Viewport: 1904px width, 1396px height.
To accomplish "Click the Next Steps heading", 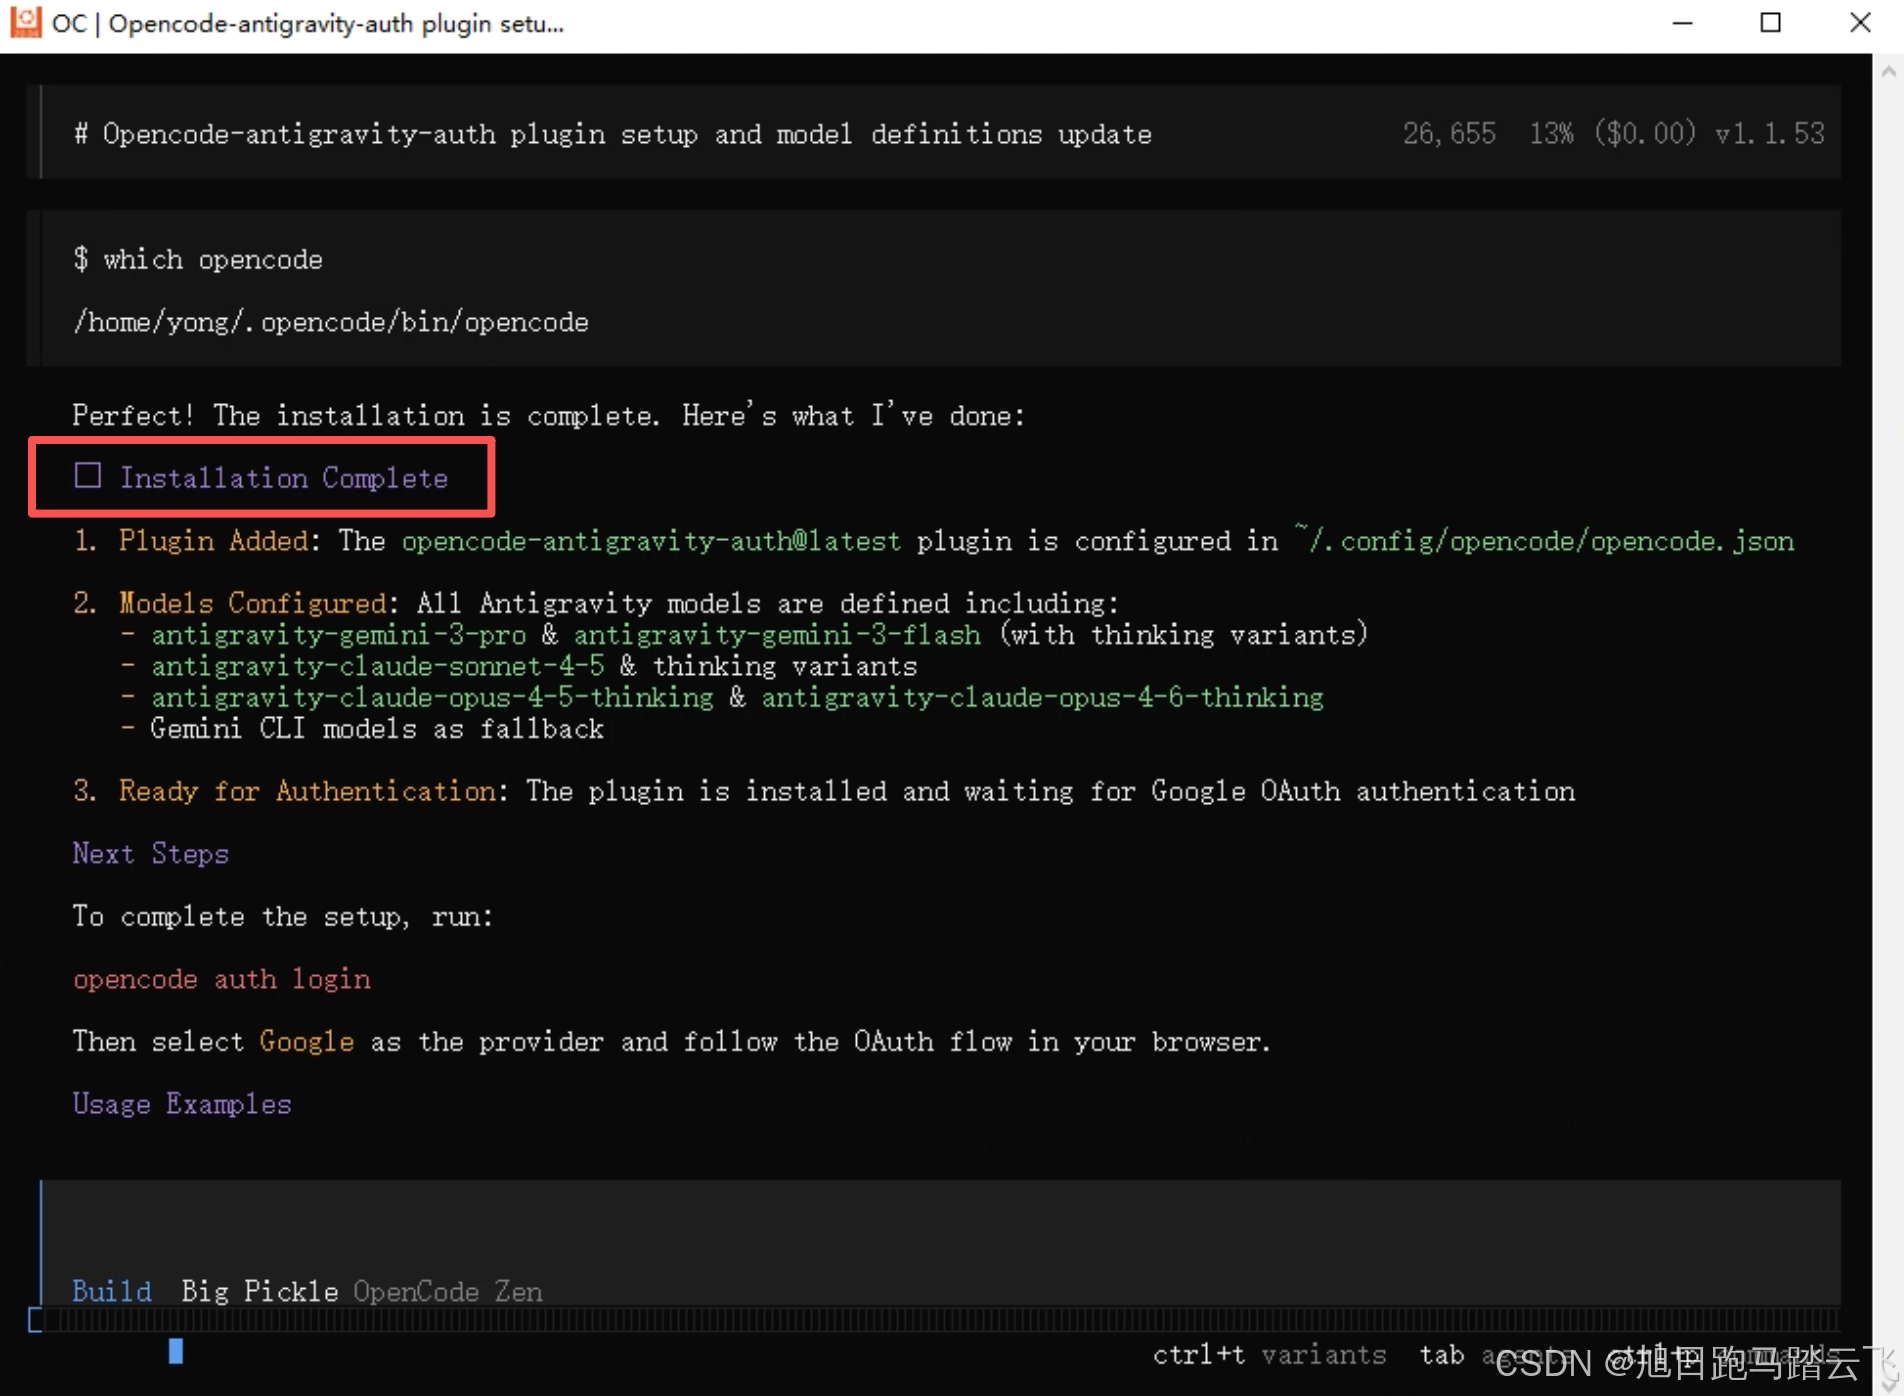I will pos(150,853).
